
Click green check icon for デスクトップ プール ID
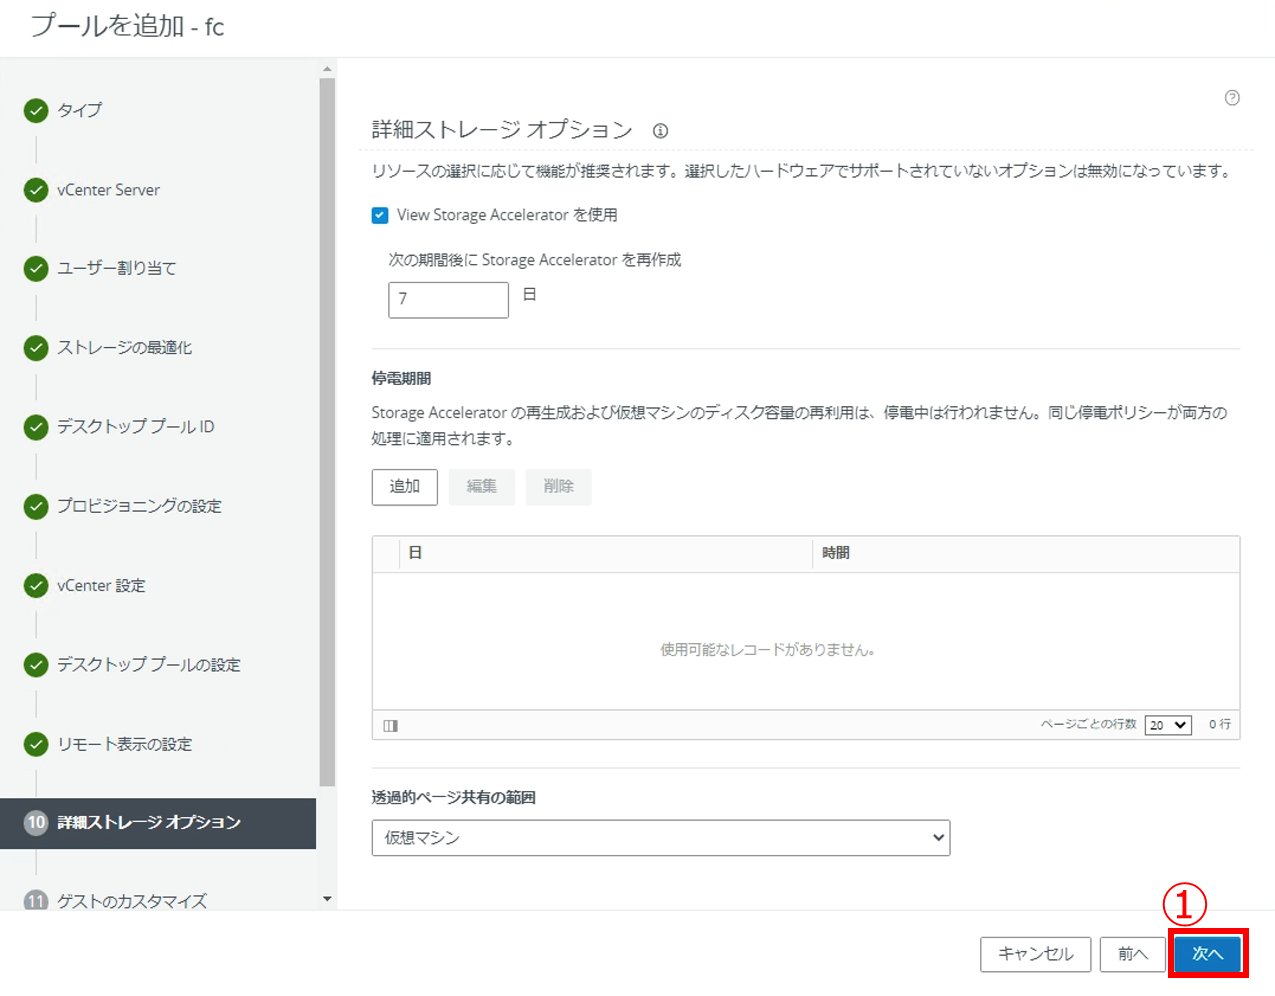coord(36,427)
